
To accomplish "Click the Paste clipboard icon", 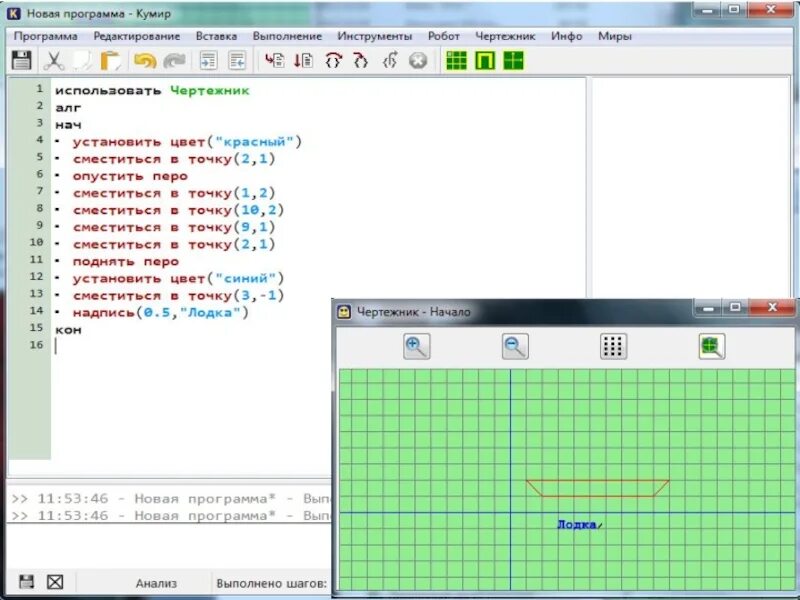I will [x=110, y=61].
